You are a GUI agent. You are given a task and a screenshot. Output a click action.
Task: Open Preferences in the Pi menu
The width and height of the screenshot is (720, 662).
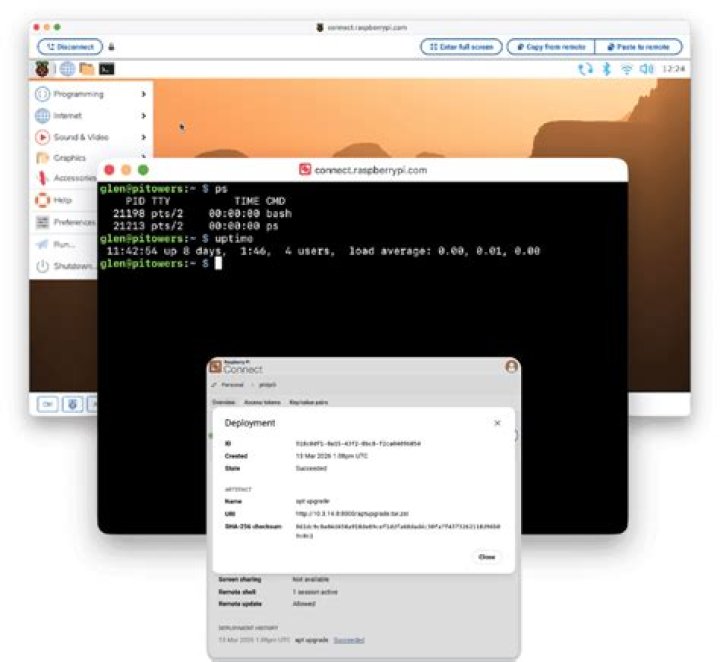(x=64, y=222)
